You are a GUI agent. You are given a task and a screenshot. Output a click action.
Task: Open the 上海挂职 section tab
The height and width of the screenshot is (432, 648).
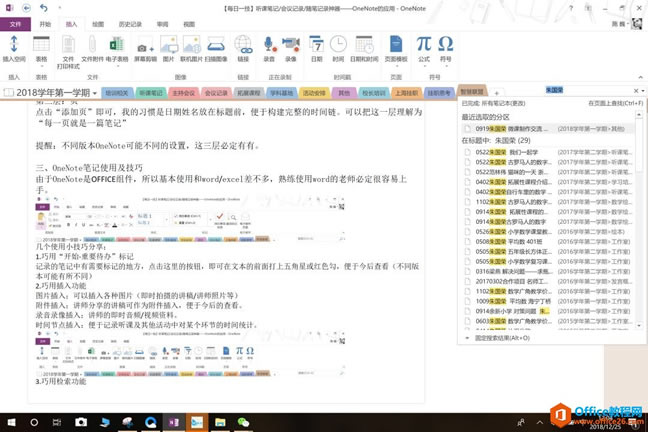point(406,93)
